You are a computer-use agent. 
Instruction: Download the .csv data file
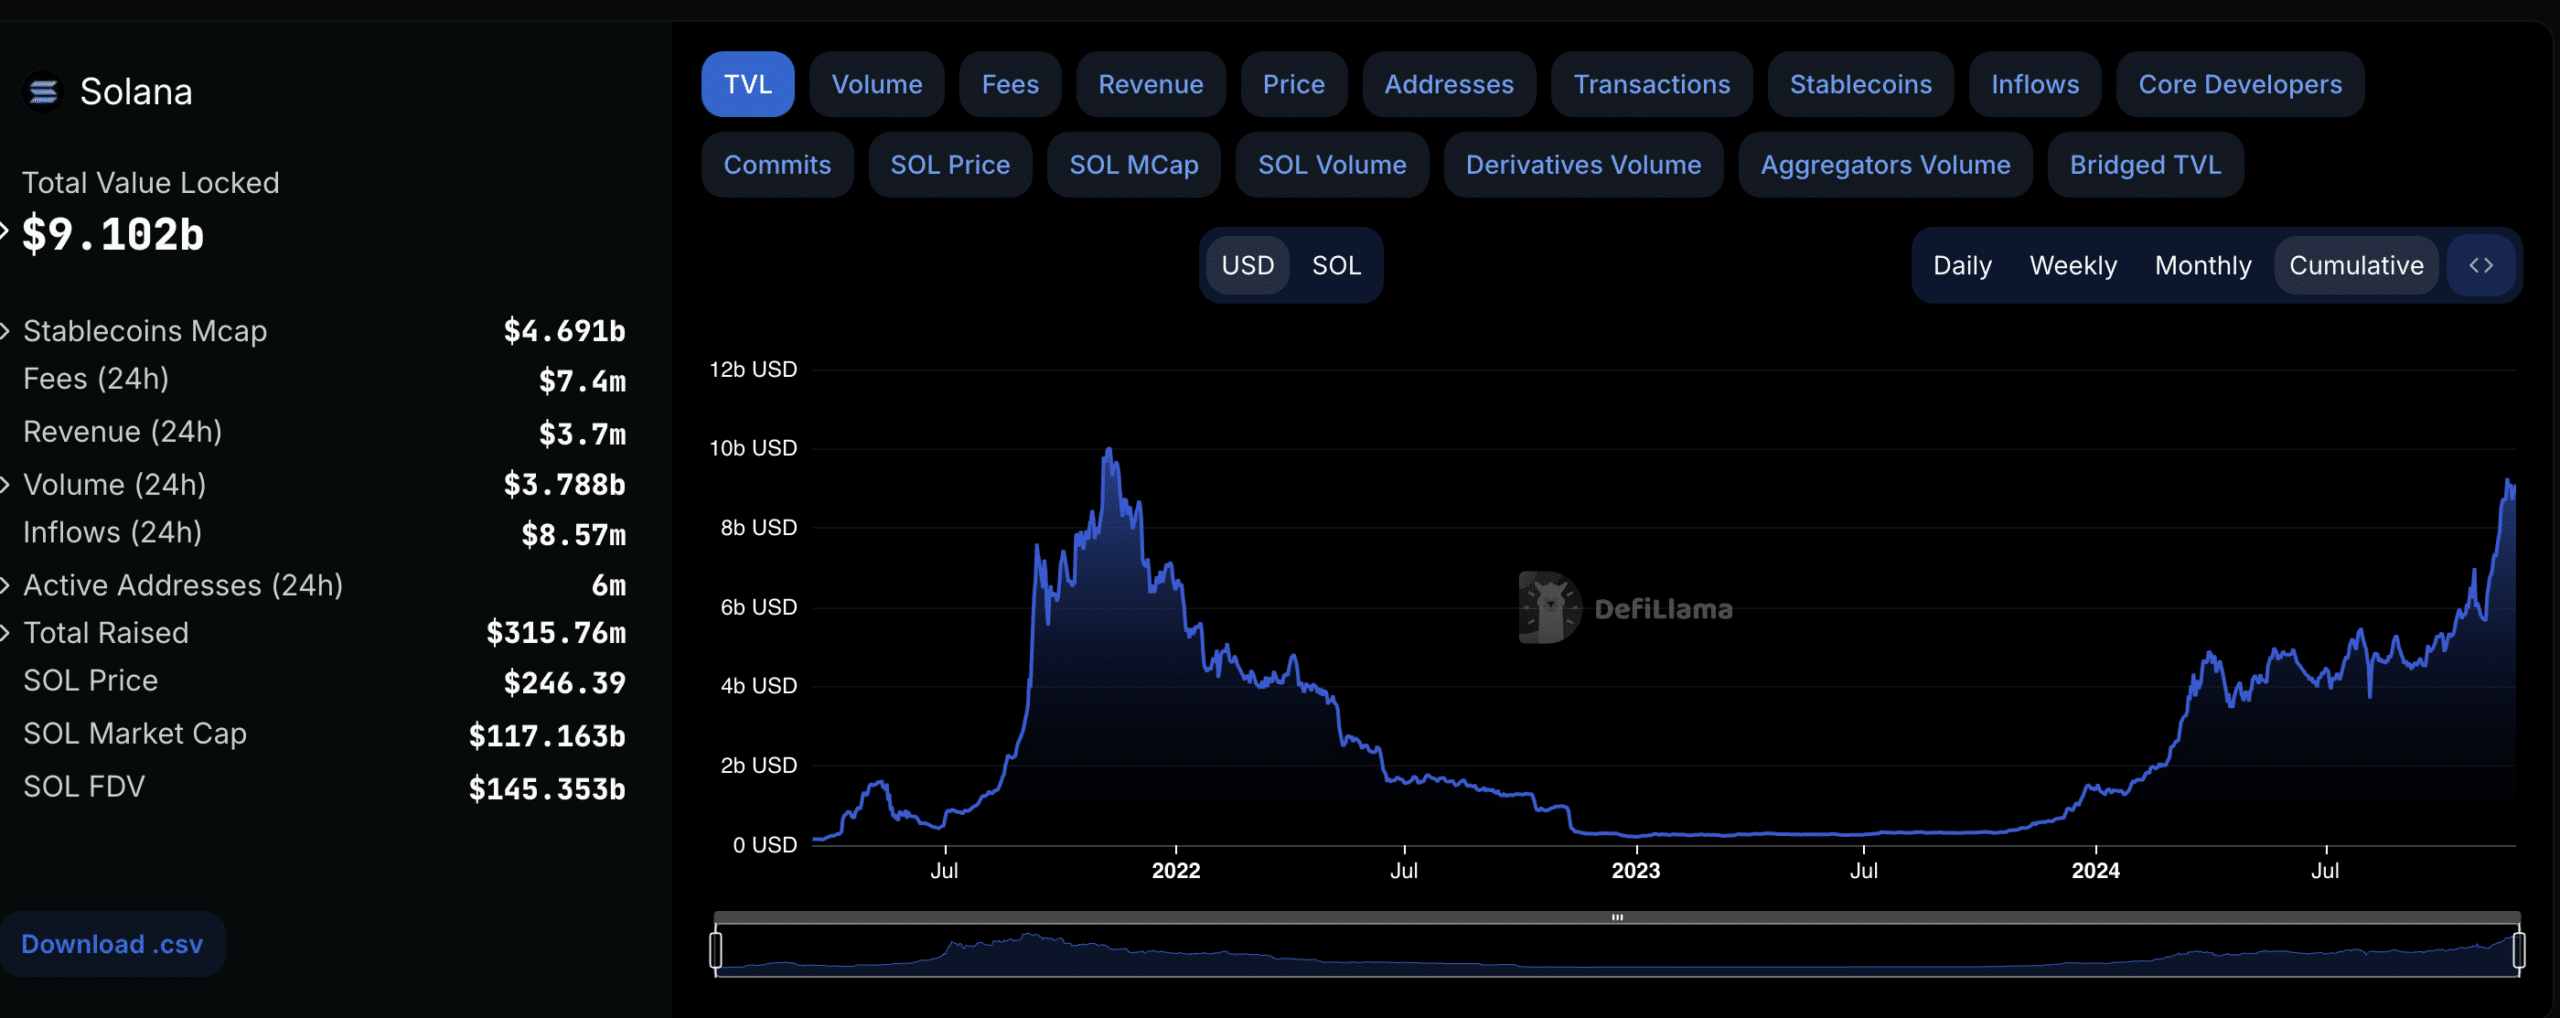112,944
